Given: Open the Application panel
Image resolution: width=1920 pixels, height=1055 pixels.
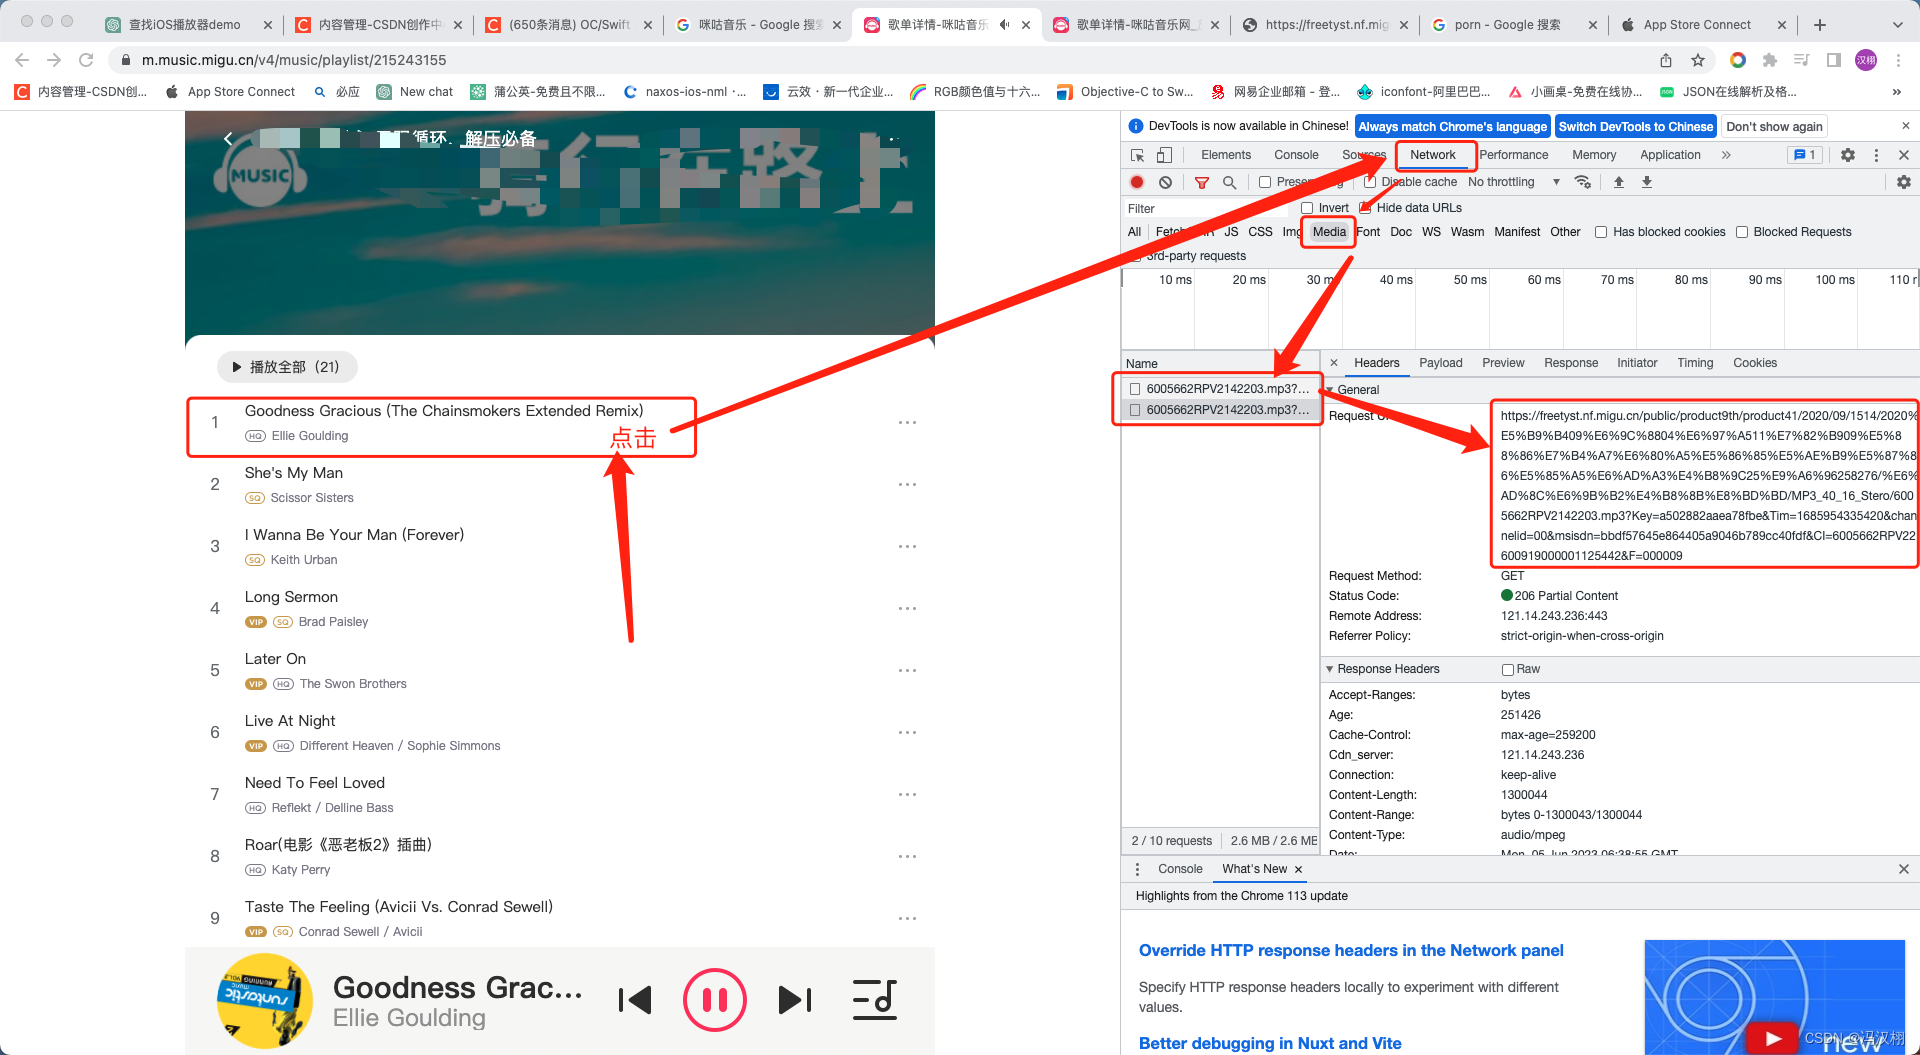Looking at the screenshot, I should point(1670,155).
